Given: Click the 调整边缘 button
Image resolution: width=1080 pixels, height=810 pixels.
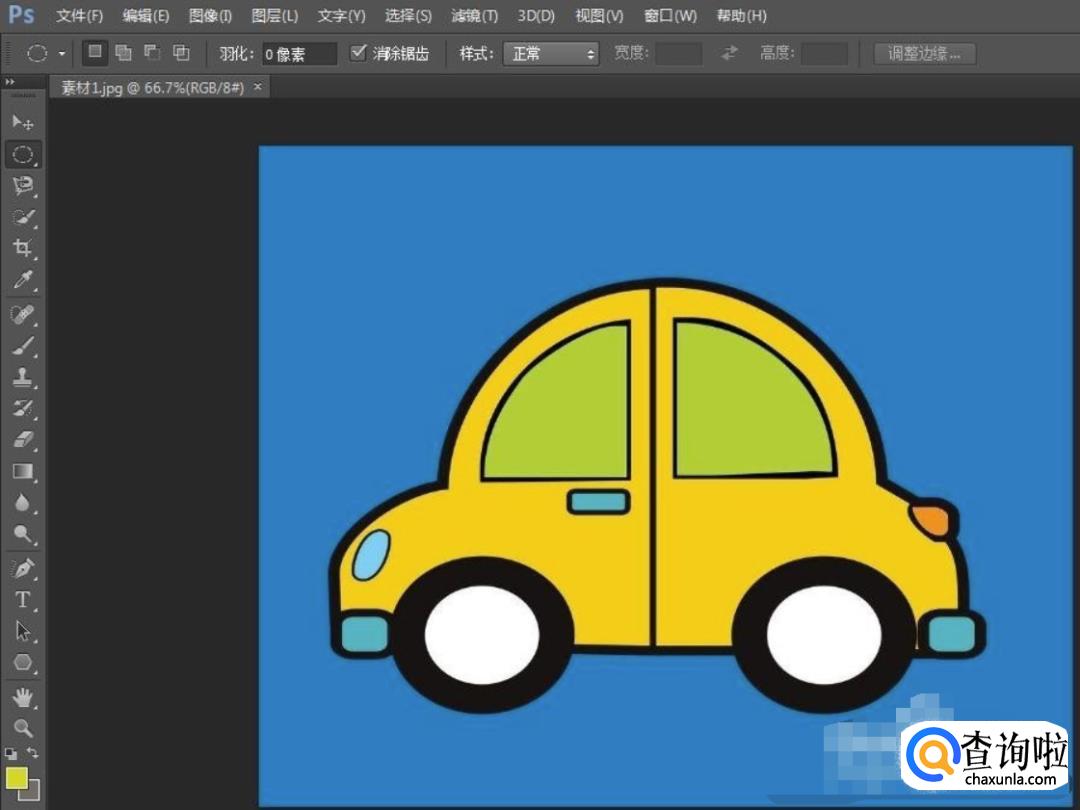Looking at the screenshot, I should pyautogui.click(x=924, y=54).
